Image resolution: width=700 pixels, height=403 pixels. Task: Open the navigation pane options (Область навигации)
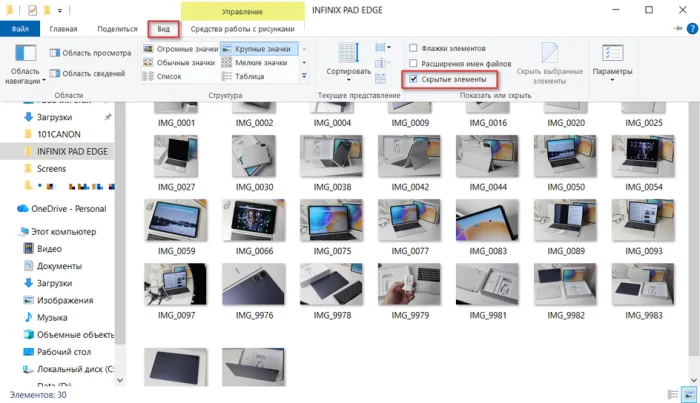pyautogui.click(x=25, y=64)
